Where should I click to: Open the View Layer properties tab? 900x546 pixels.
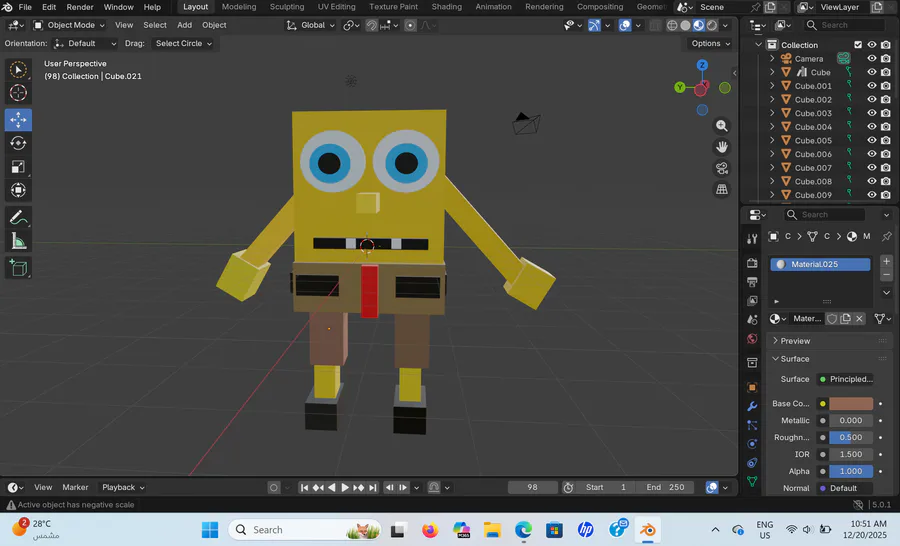coord(752,301)
